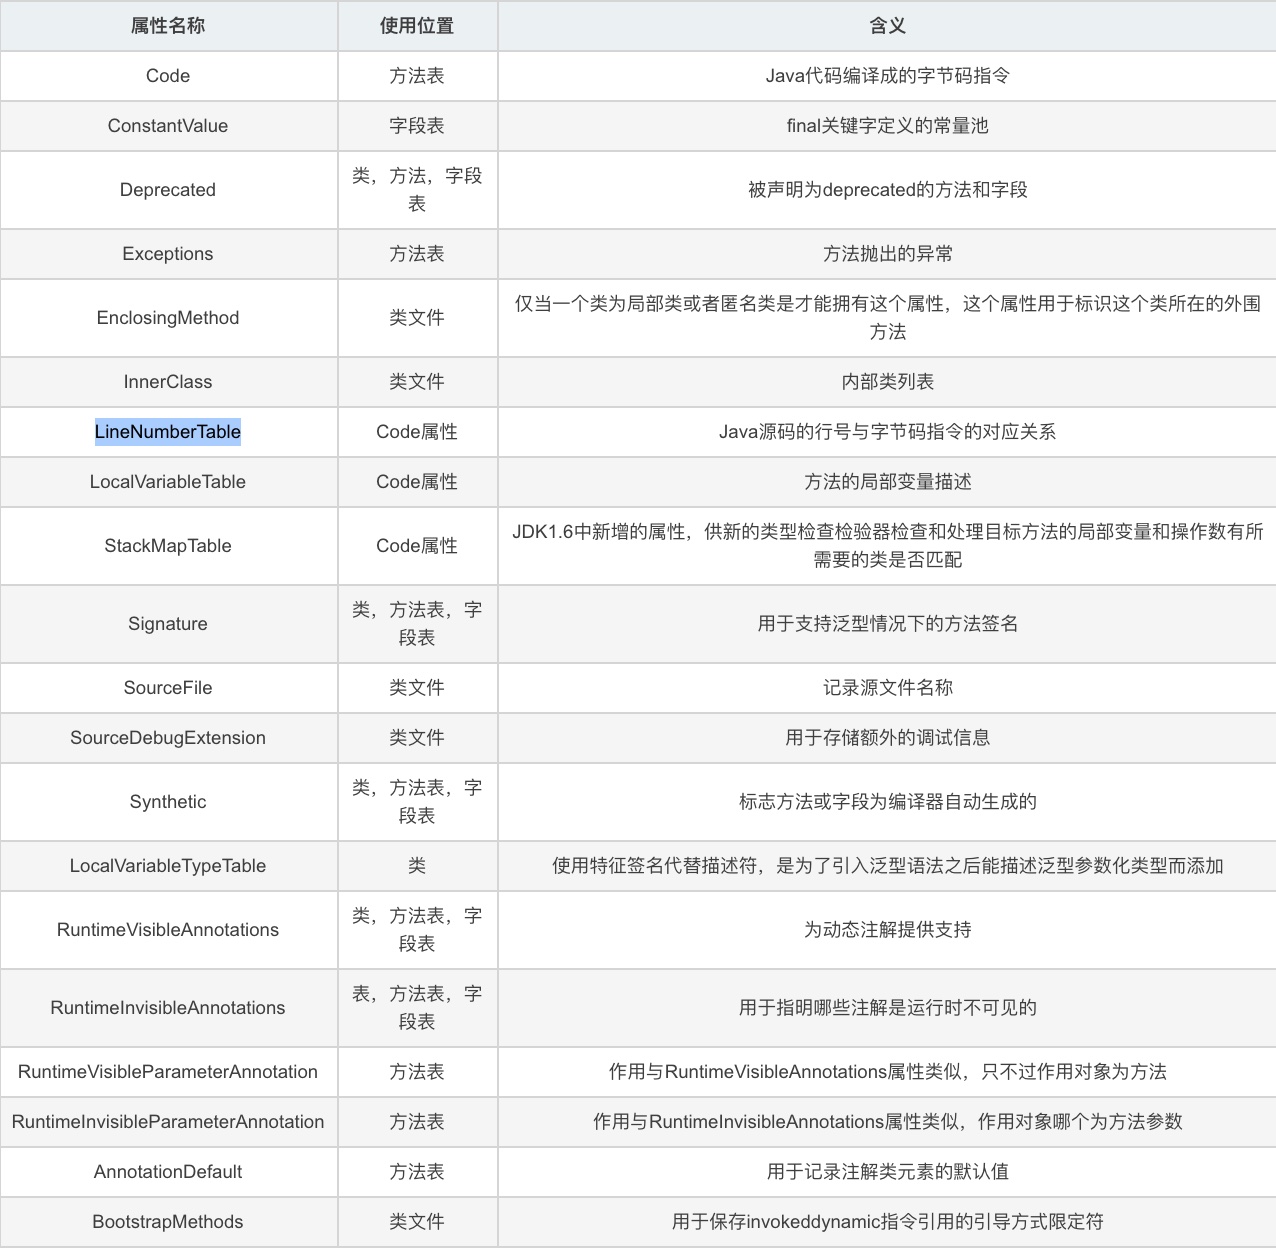Click the highlighted LineNumberTable text
The image size is (1276, 1250).
coord(168,432)
